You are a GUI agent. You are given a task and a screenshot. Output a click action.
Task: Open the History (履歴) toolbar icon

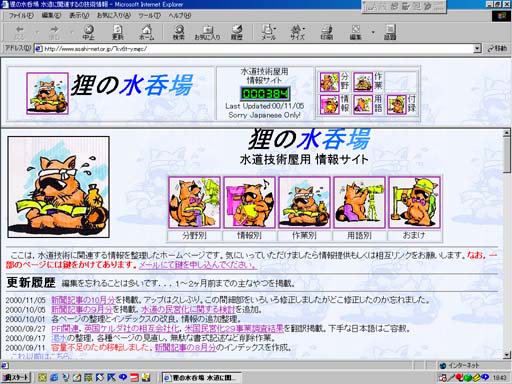[x=237, y=32]
